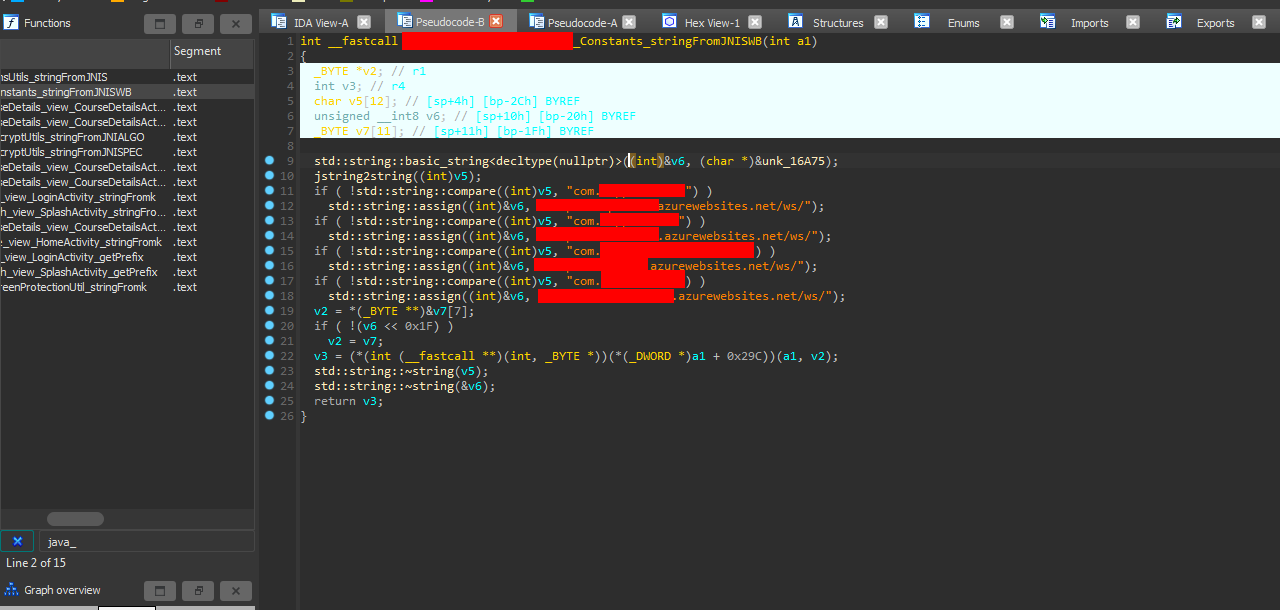Maximize the Graph overview panel

[x=160, y=591]
